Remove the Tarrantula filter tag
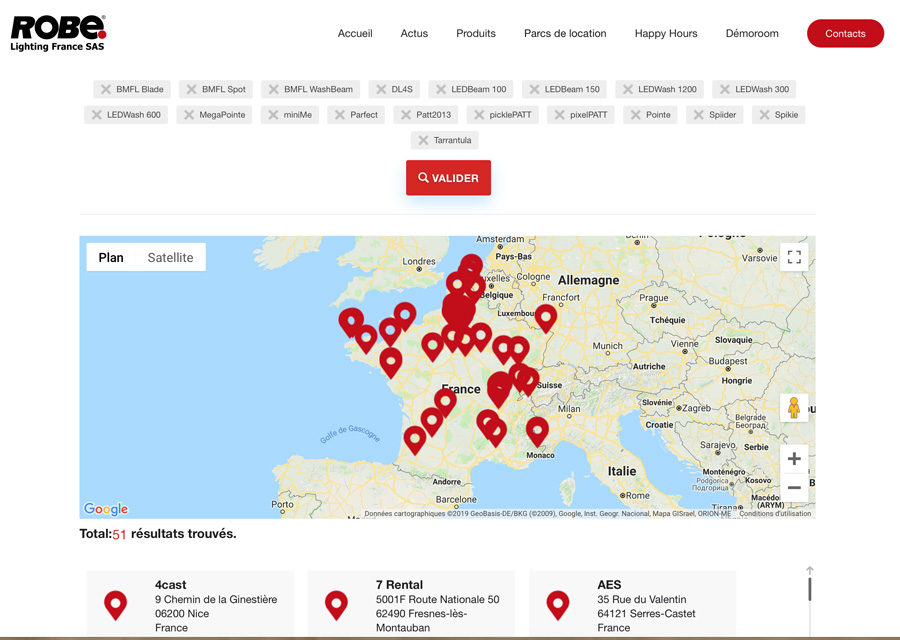 pos(424,140)
